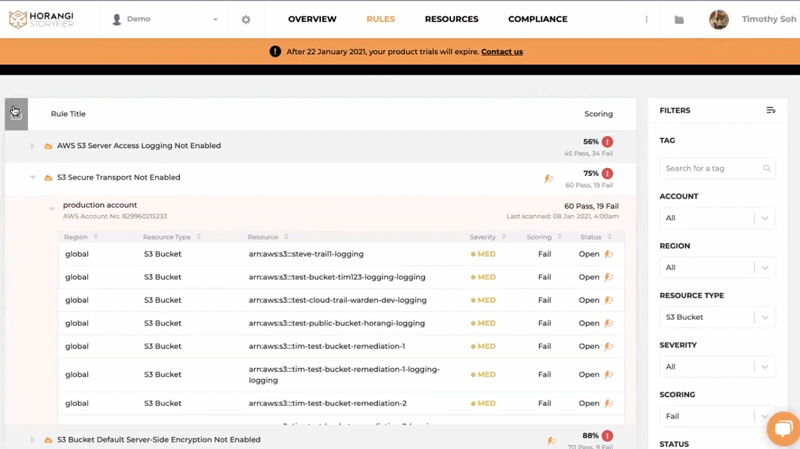Click the select-all box beside Rule Title
800x449 pixels.
16,114
